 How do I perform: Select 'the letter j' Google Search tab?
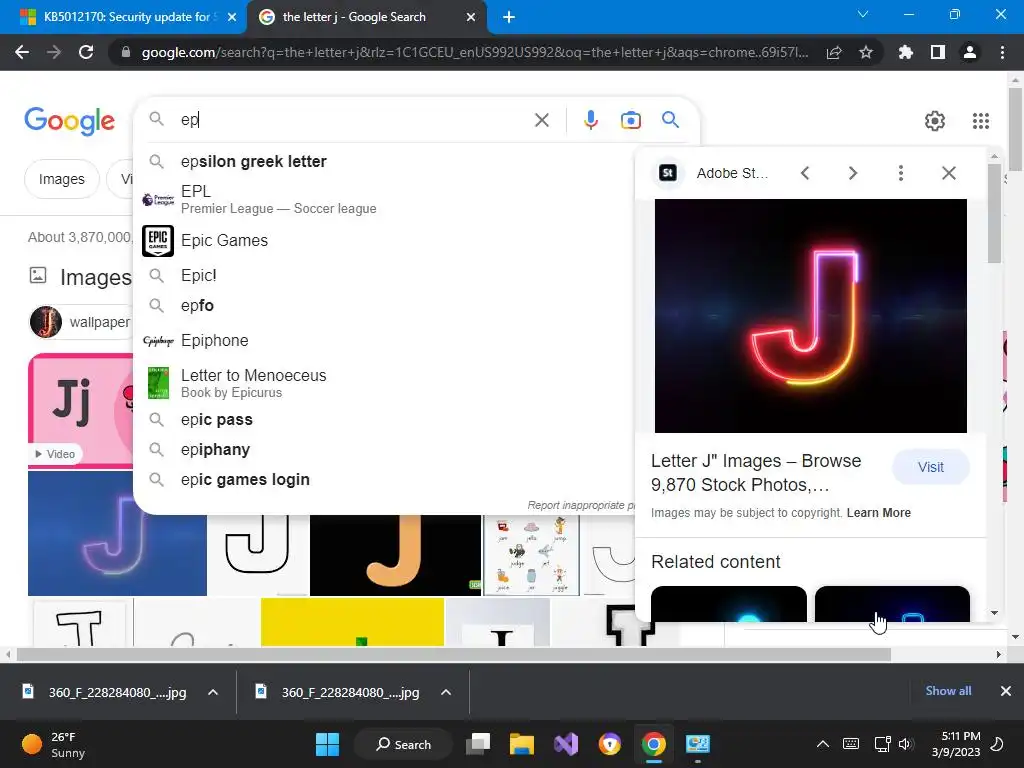coord(366,17)
